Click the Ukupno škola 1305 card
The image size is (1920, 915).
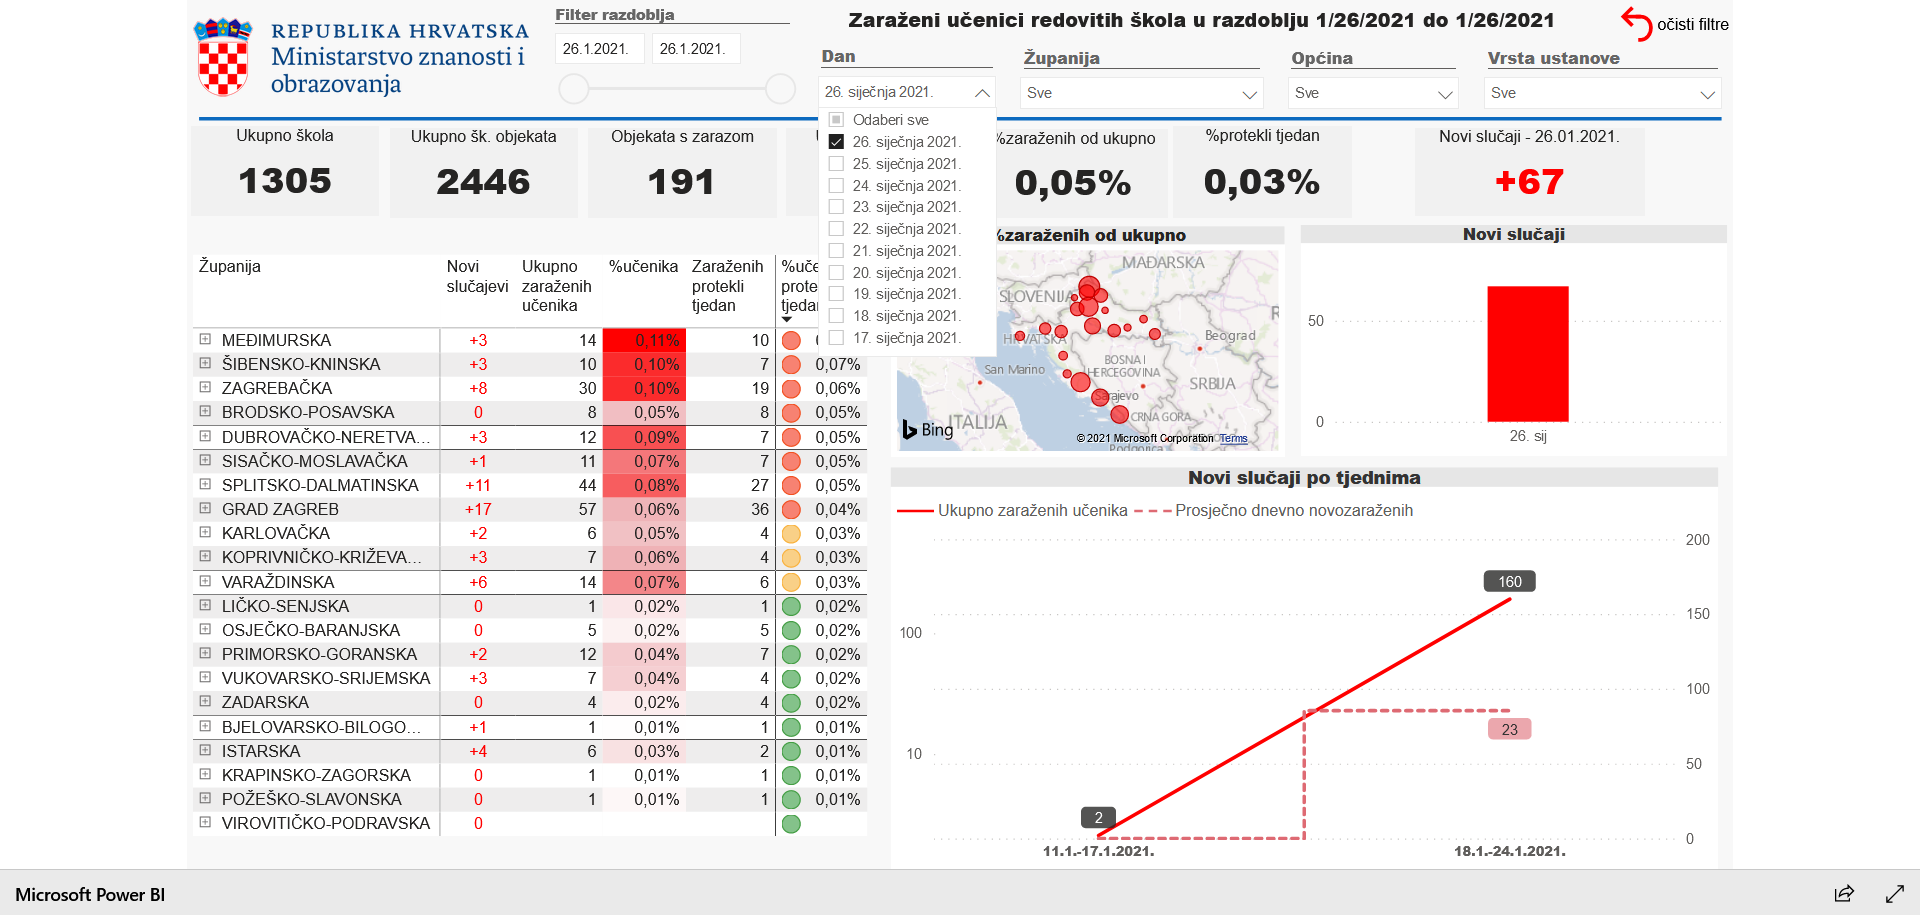click(285, 170)
